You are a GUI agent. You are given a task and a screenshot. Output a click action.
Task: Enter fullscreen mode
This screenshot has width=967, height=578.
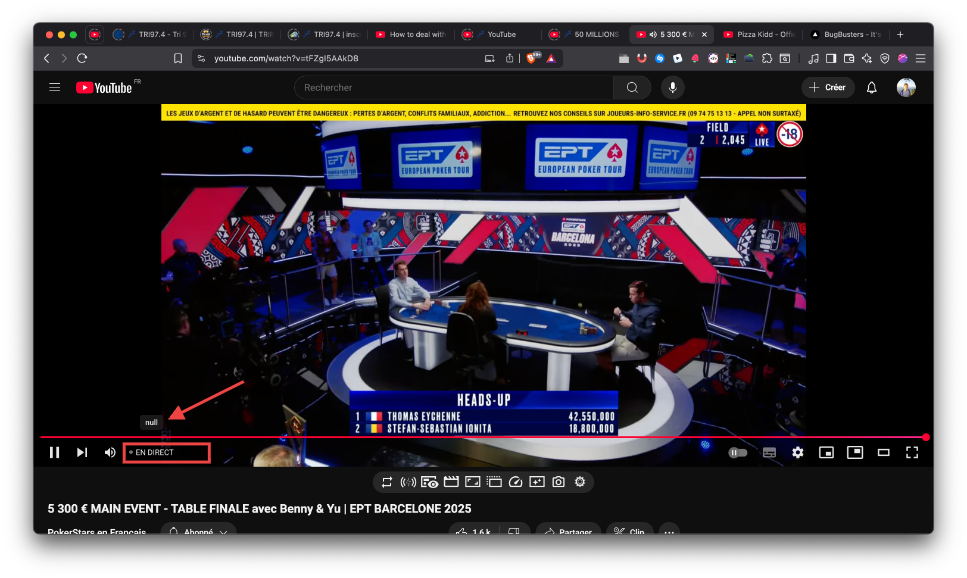[911, 452]
